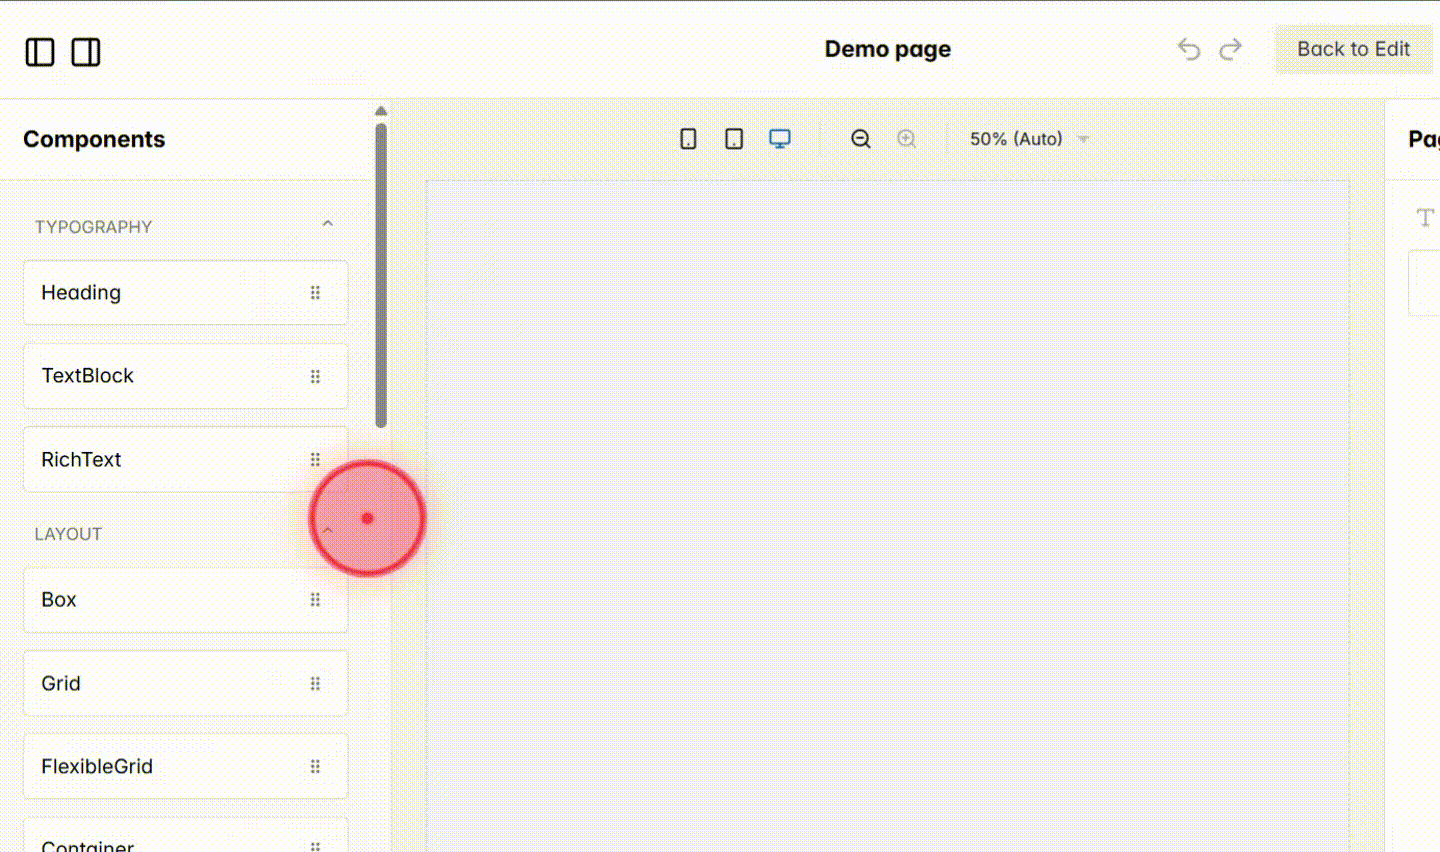
Task: Undo the last change
Action: 1188,49
